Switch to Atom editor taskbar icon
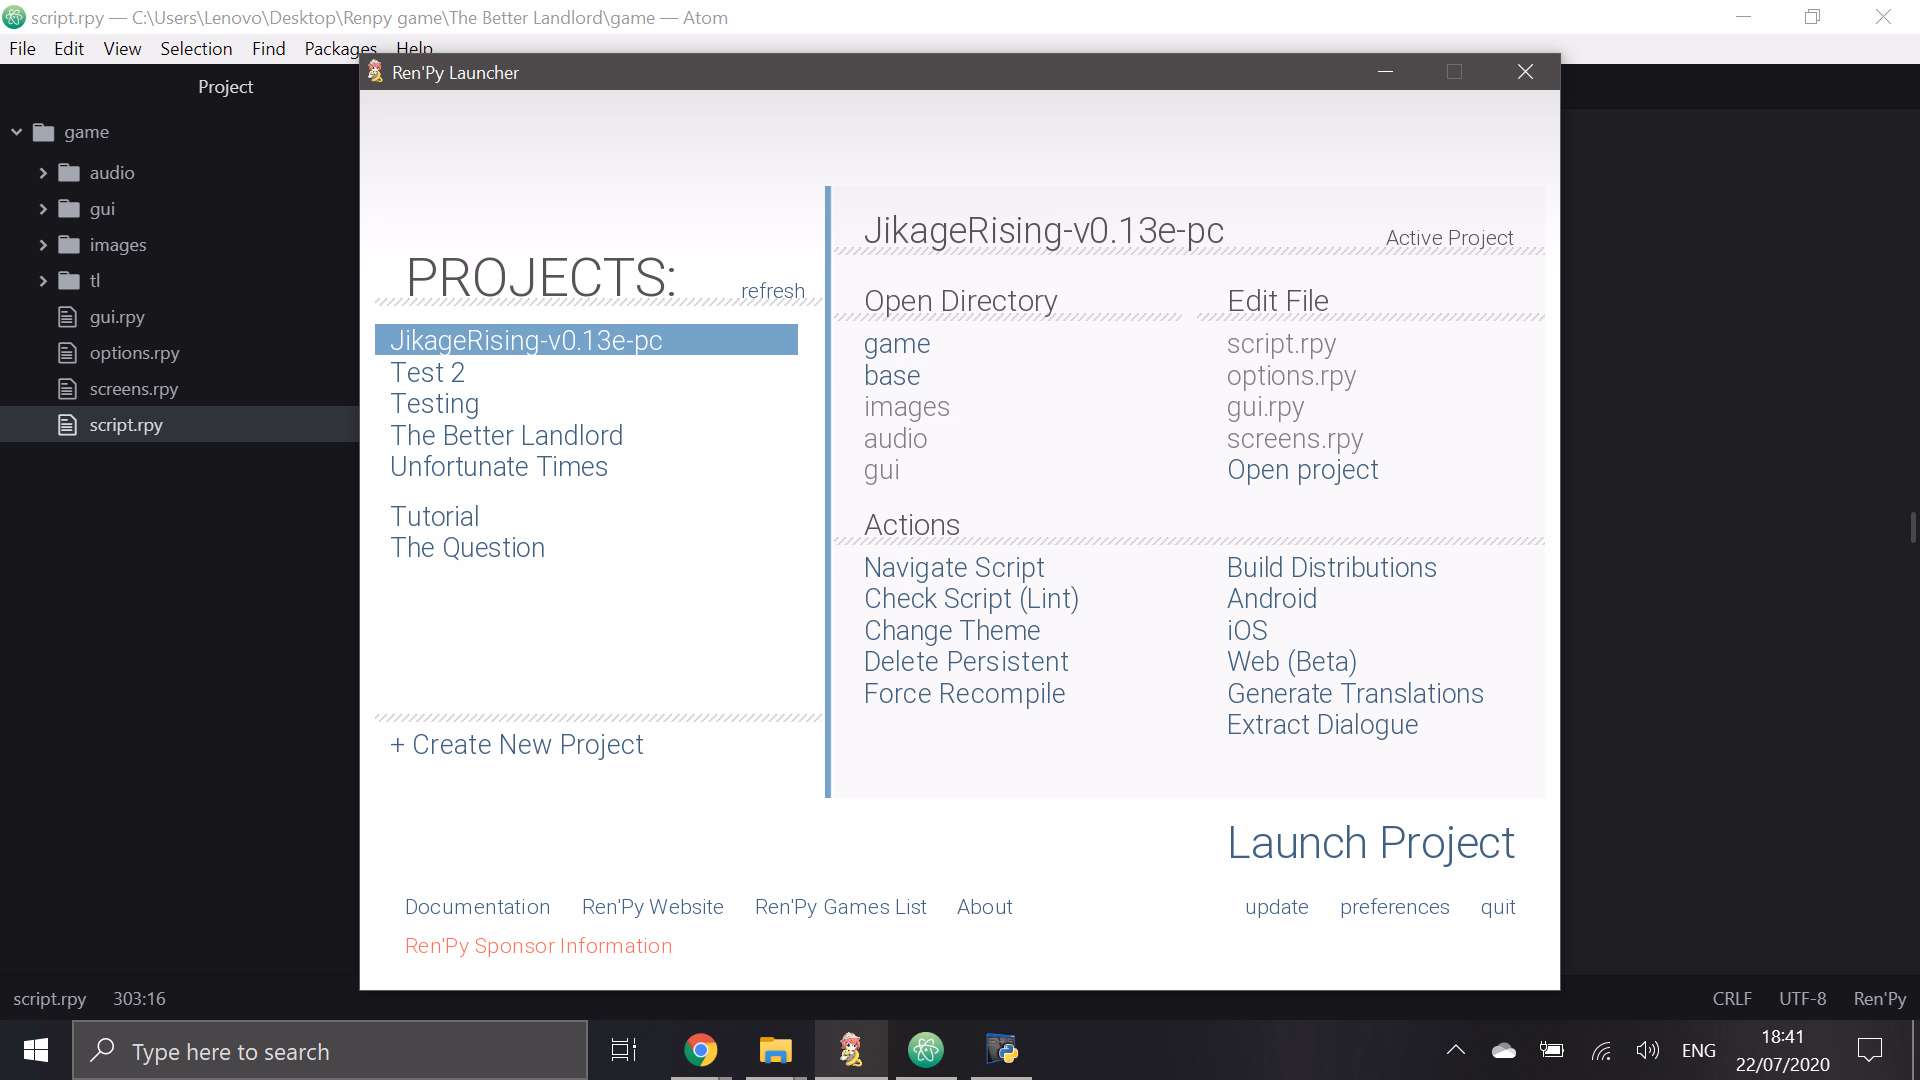The width and height of the screenshot is (1920, 1080). point(926,1050)
